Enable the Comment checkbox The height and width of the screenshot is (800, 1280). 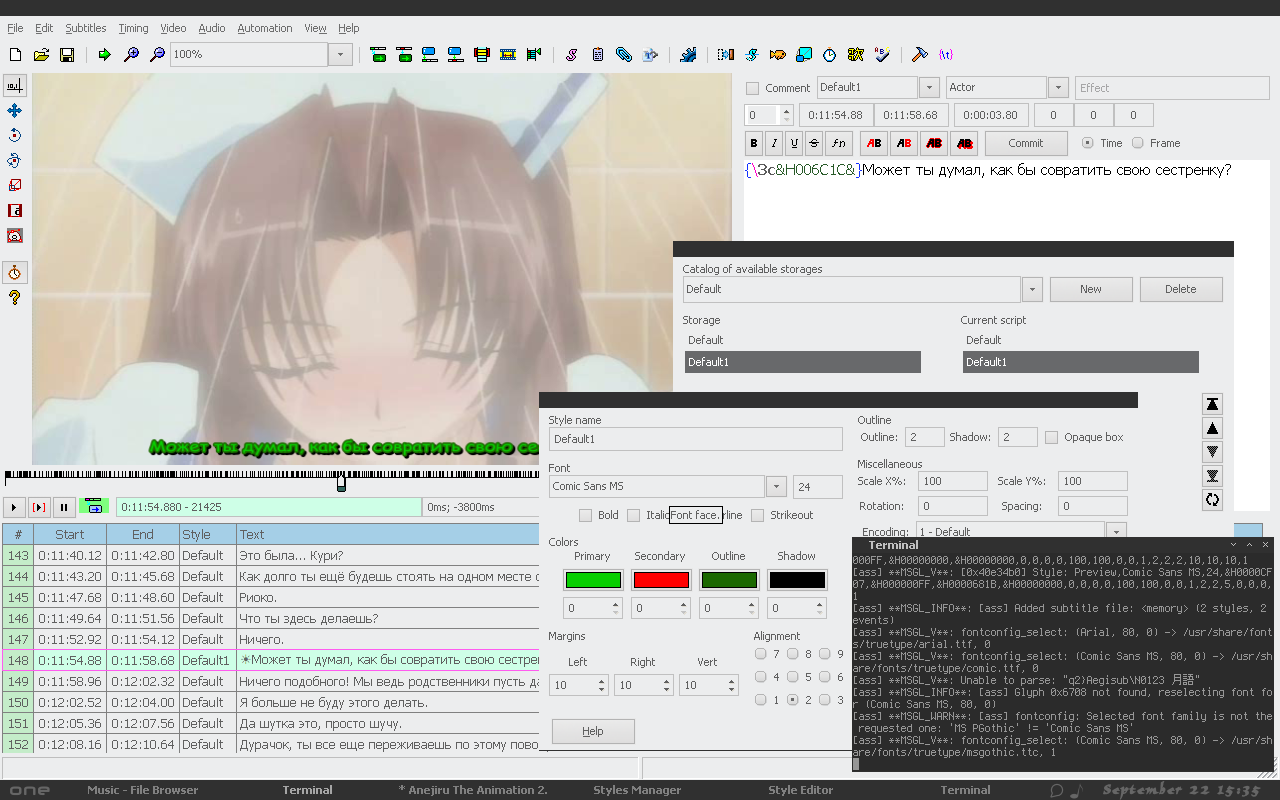tap(753, 88)
